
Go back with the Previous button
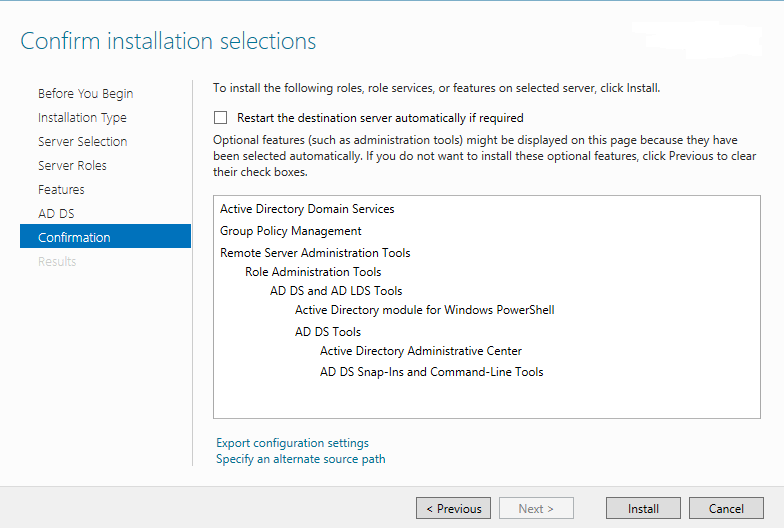(453, 508)
